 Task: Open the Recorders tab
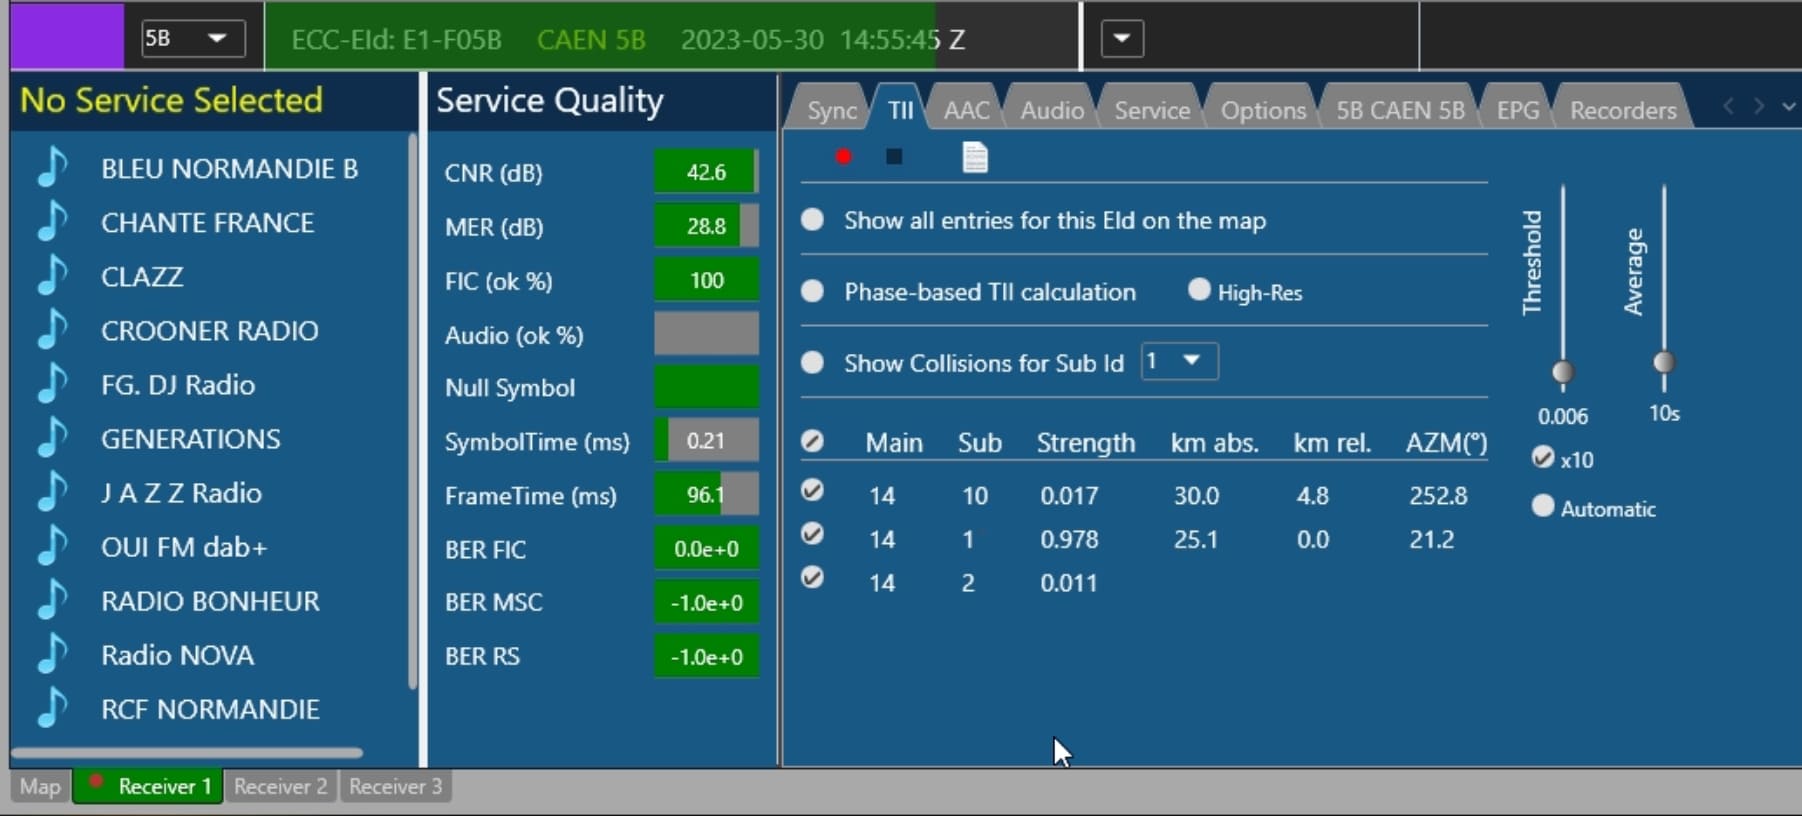[x=1623, y=110]
